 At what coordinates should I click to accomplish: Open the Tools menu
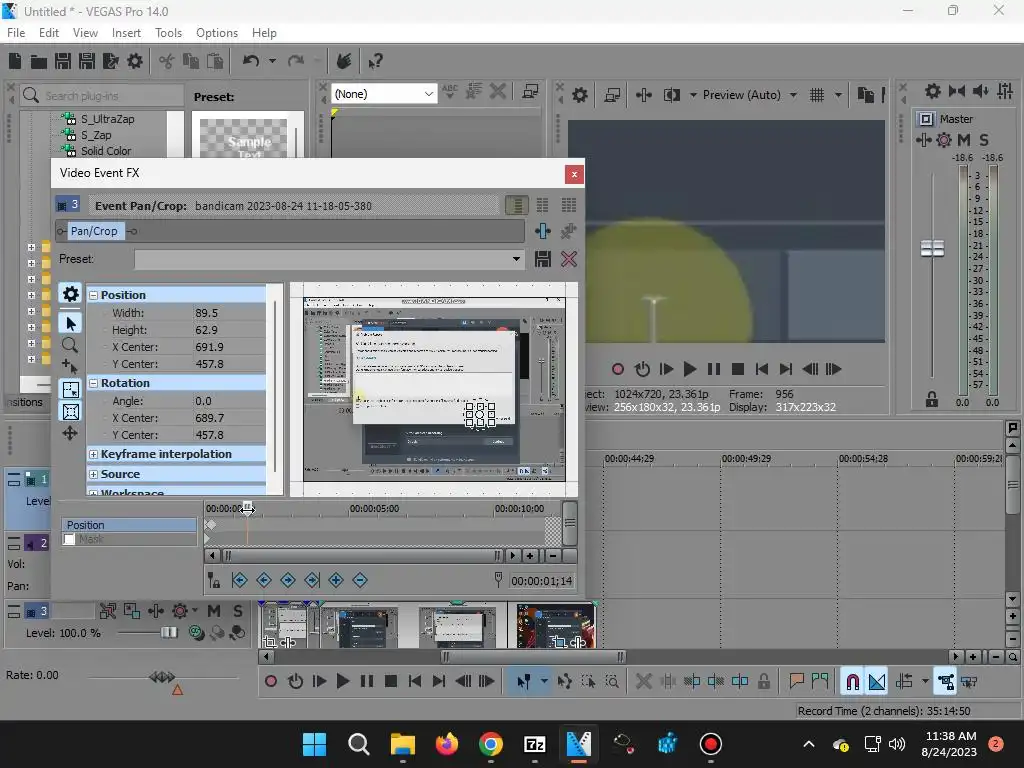[x=168, y=33]
